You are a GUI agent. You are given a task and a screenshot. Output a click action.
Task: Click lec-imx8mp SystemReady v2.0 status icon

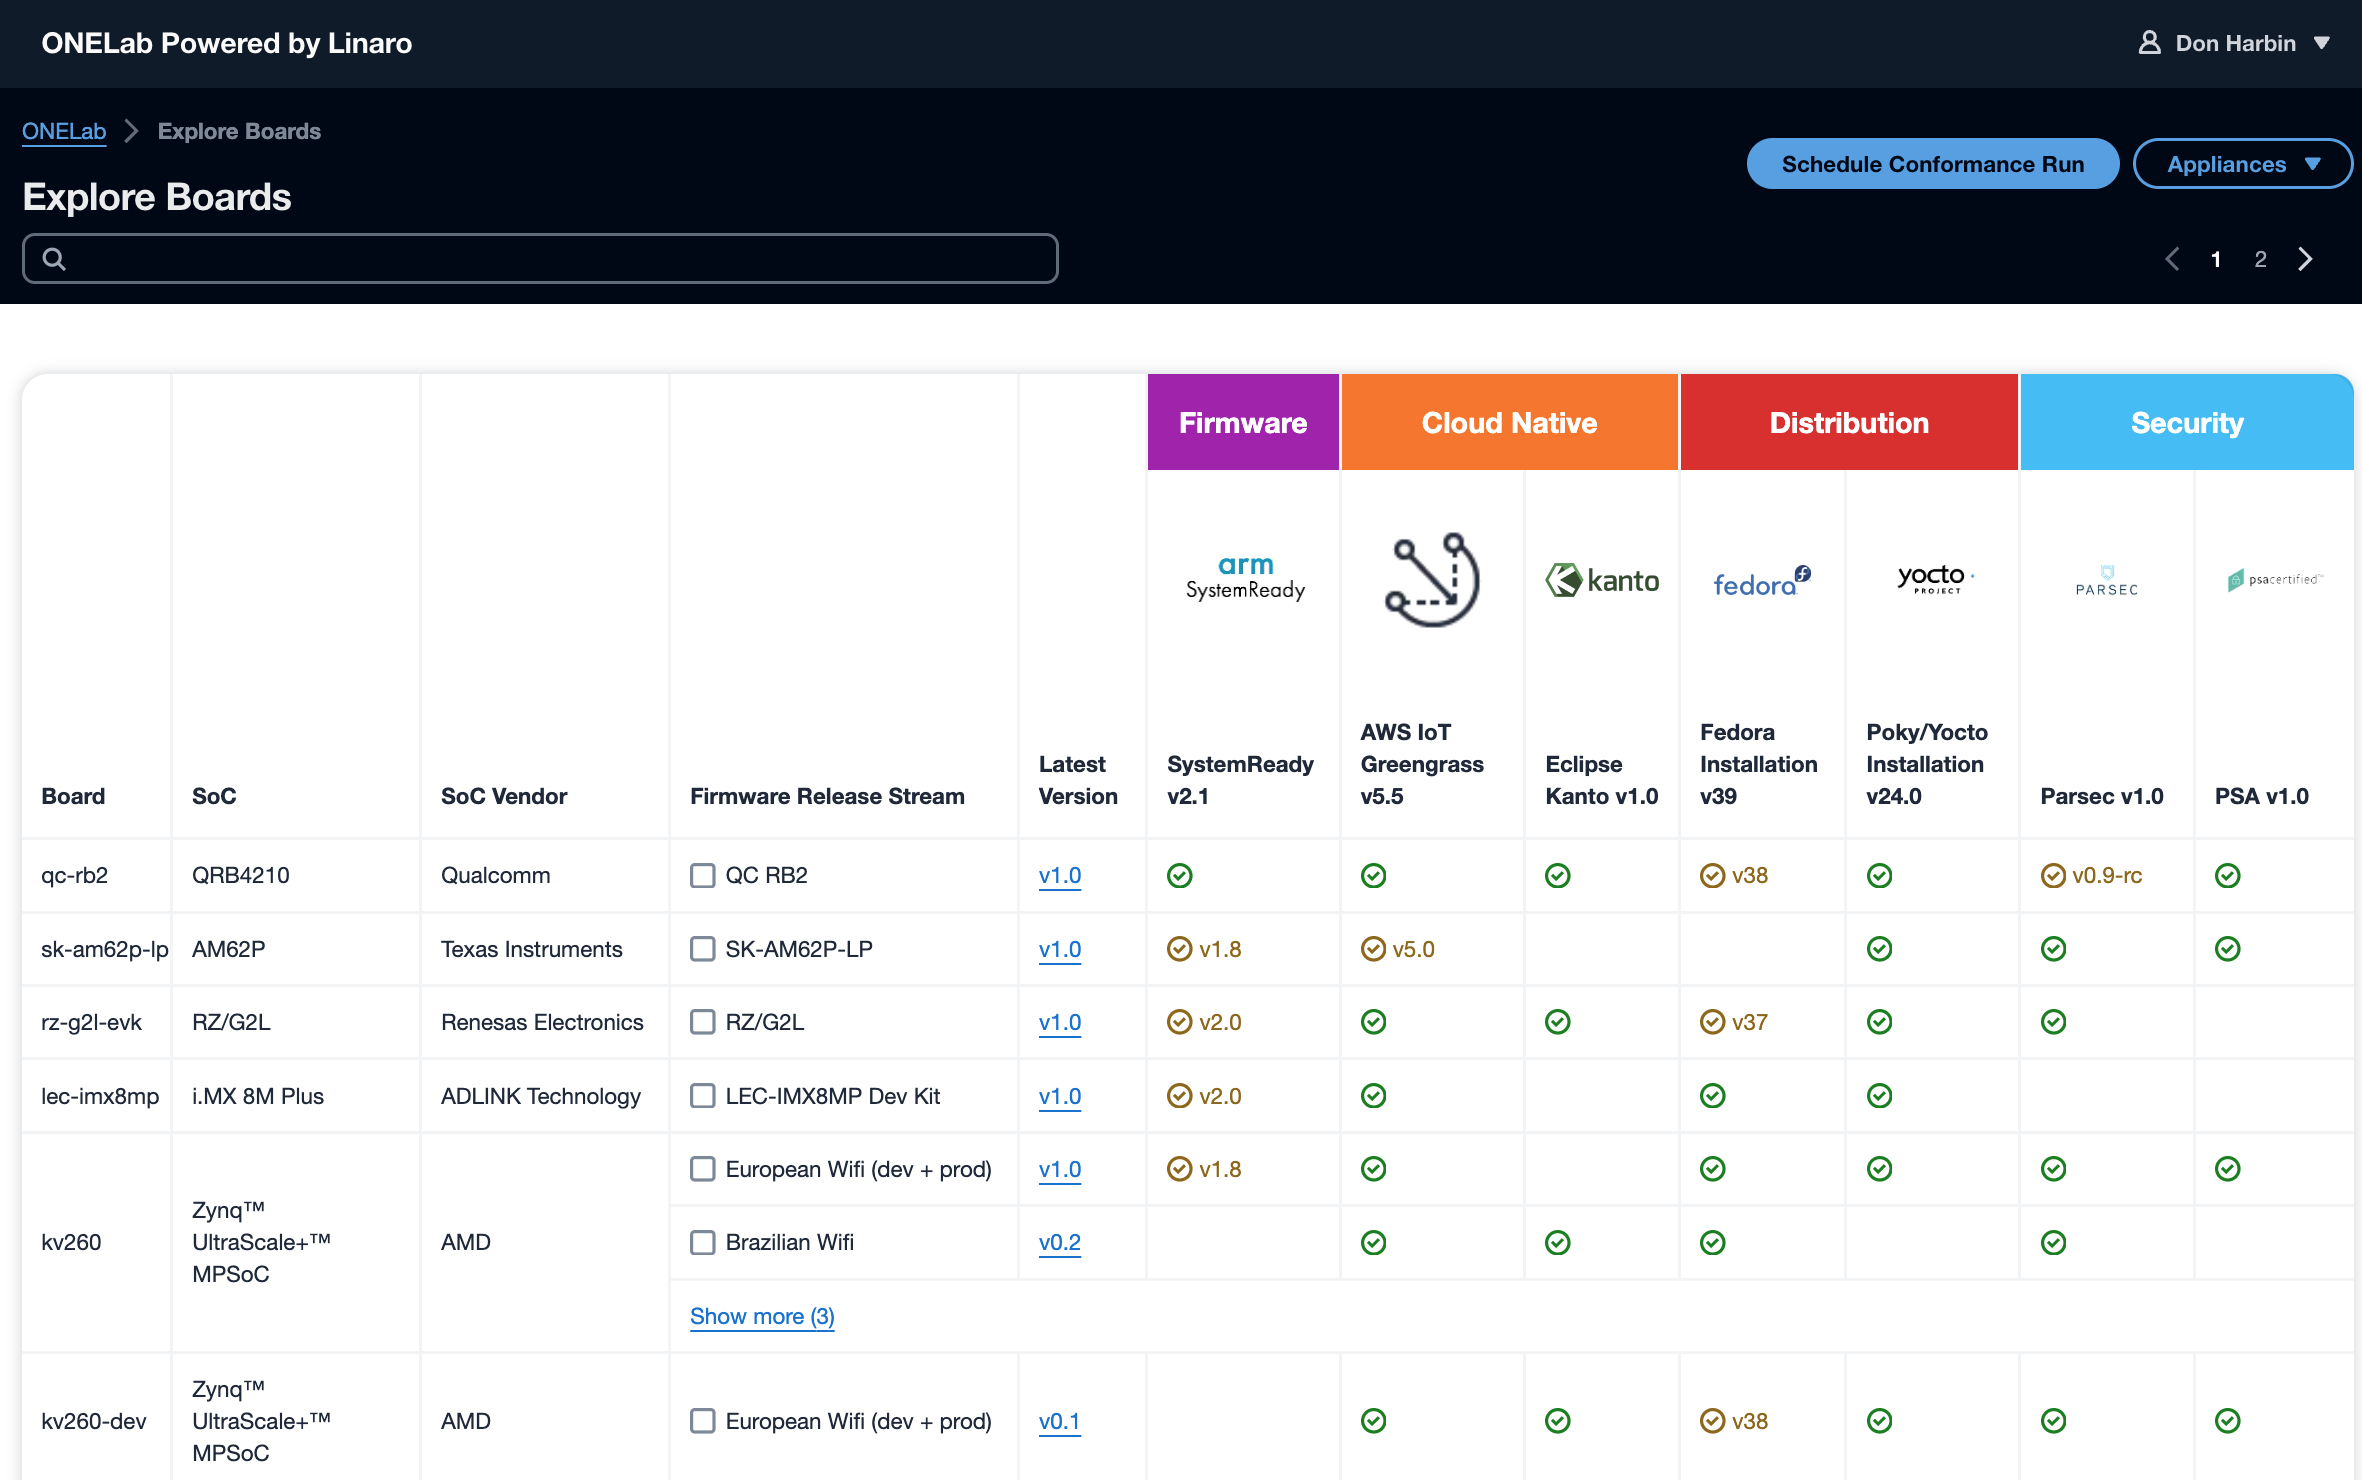[1180, 1096]
